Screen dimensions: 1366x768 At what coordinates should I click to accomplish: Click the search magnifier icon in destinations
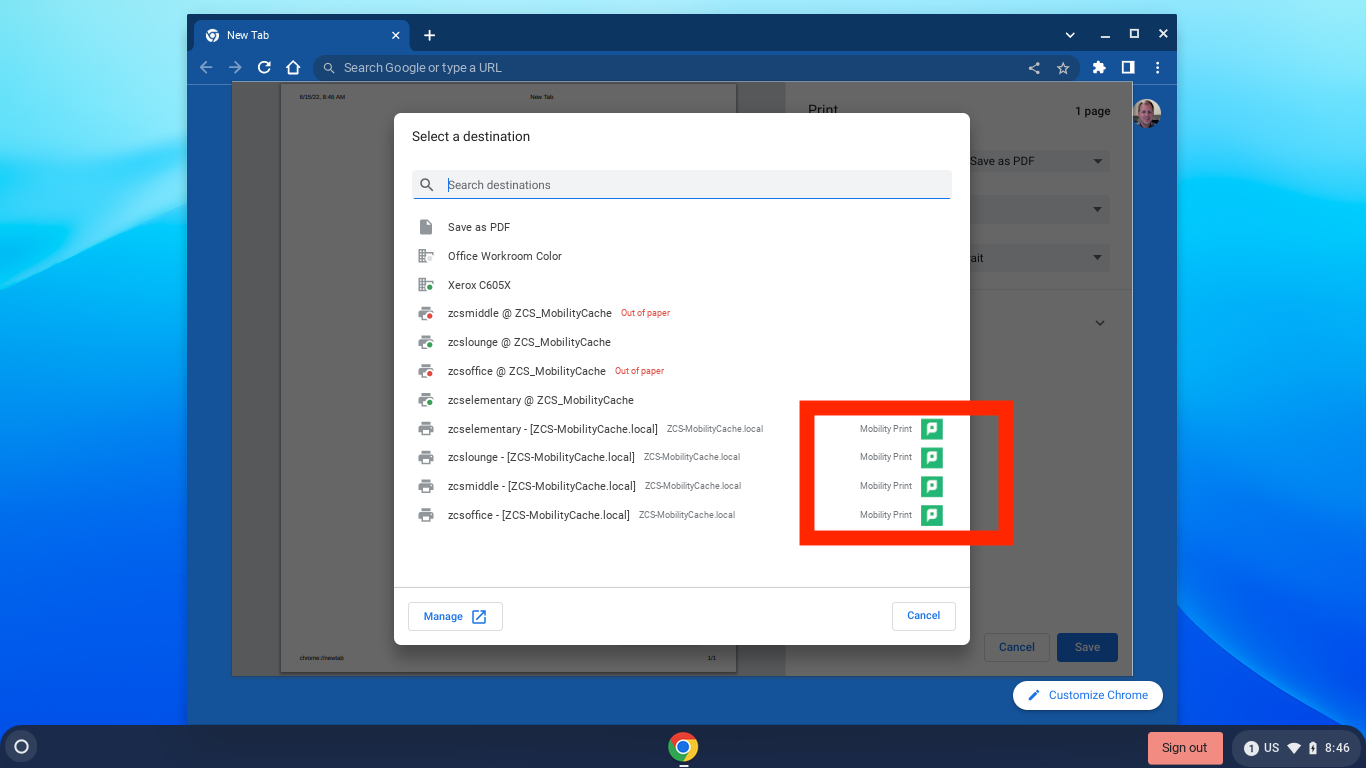[427, 185]
